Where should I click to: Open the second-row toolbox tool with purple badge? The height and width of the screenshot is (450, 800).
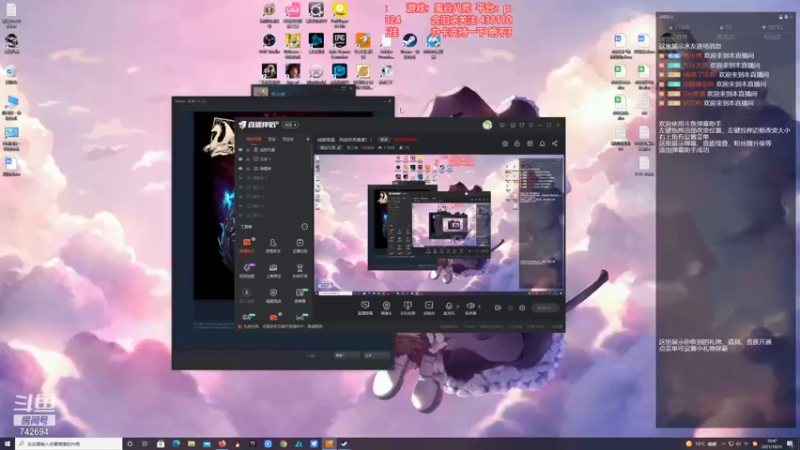(247, 270)
